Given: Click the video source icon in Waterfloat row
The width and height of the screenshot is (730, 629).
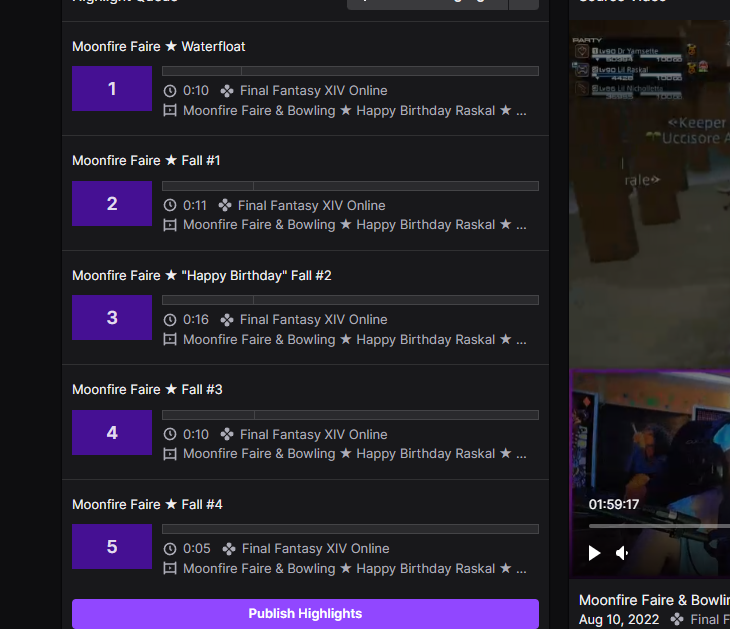Looking at the screenshot, I should tap(170, 111).
